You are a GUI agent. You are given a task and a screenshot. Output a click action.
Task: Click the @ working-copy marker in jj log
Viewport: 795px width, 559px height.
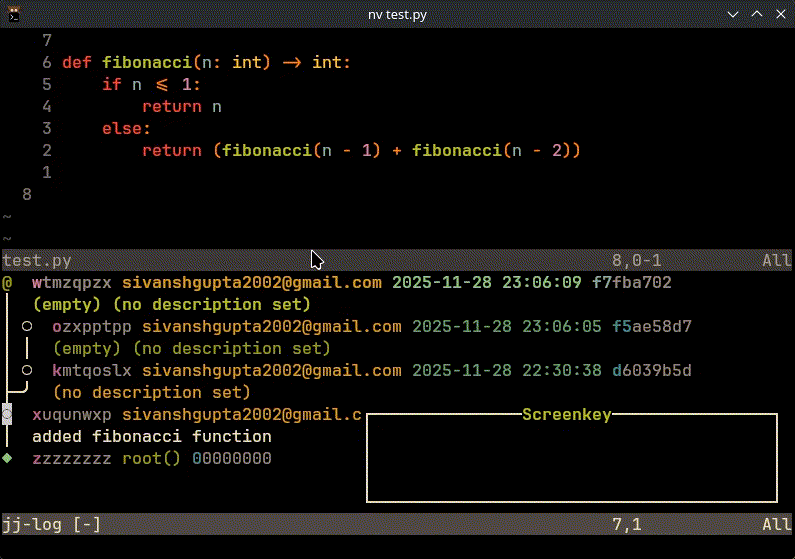point(8,283)
